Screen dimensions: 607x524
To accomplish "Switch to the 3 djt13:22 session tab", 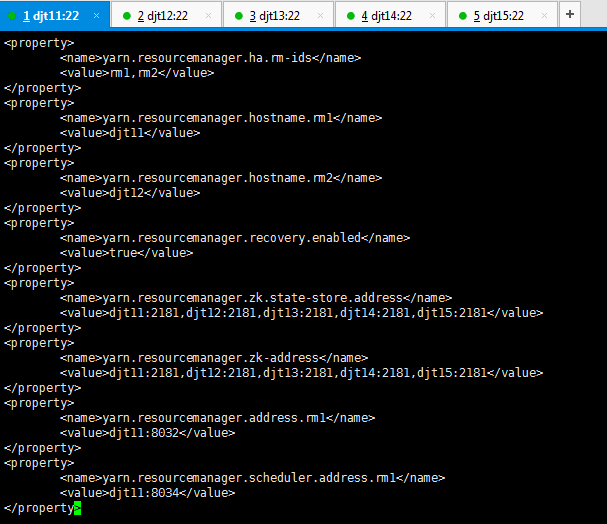I will click(278, 15).
